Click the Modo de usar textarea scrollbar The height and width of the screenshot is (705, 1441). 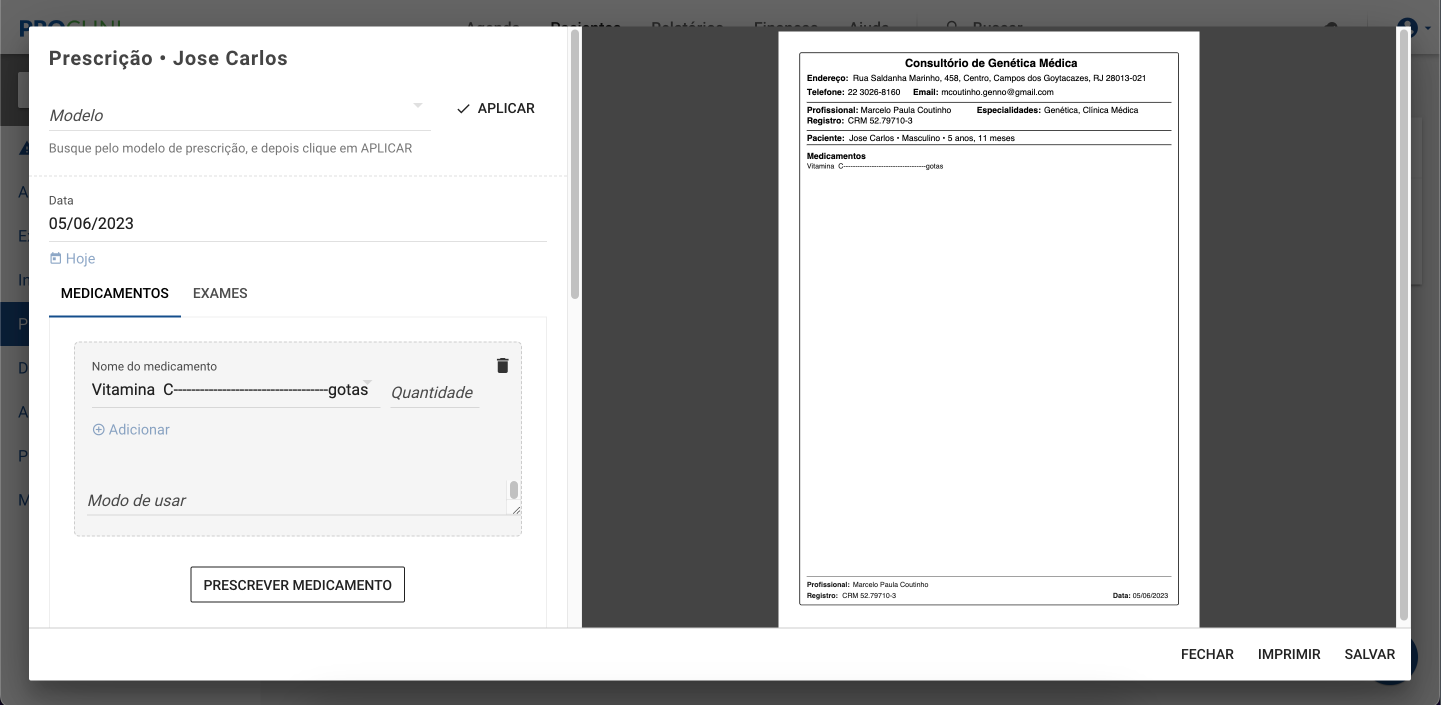coord(514,489)
